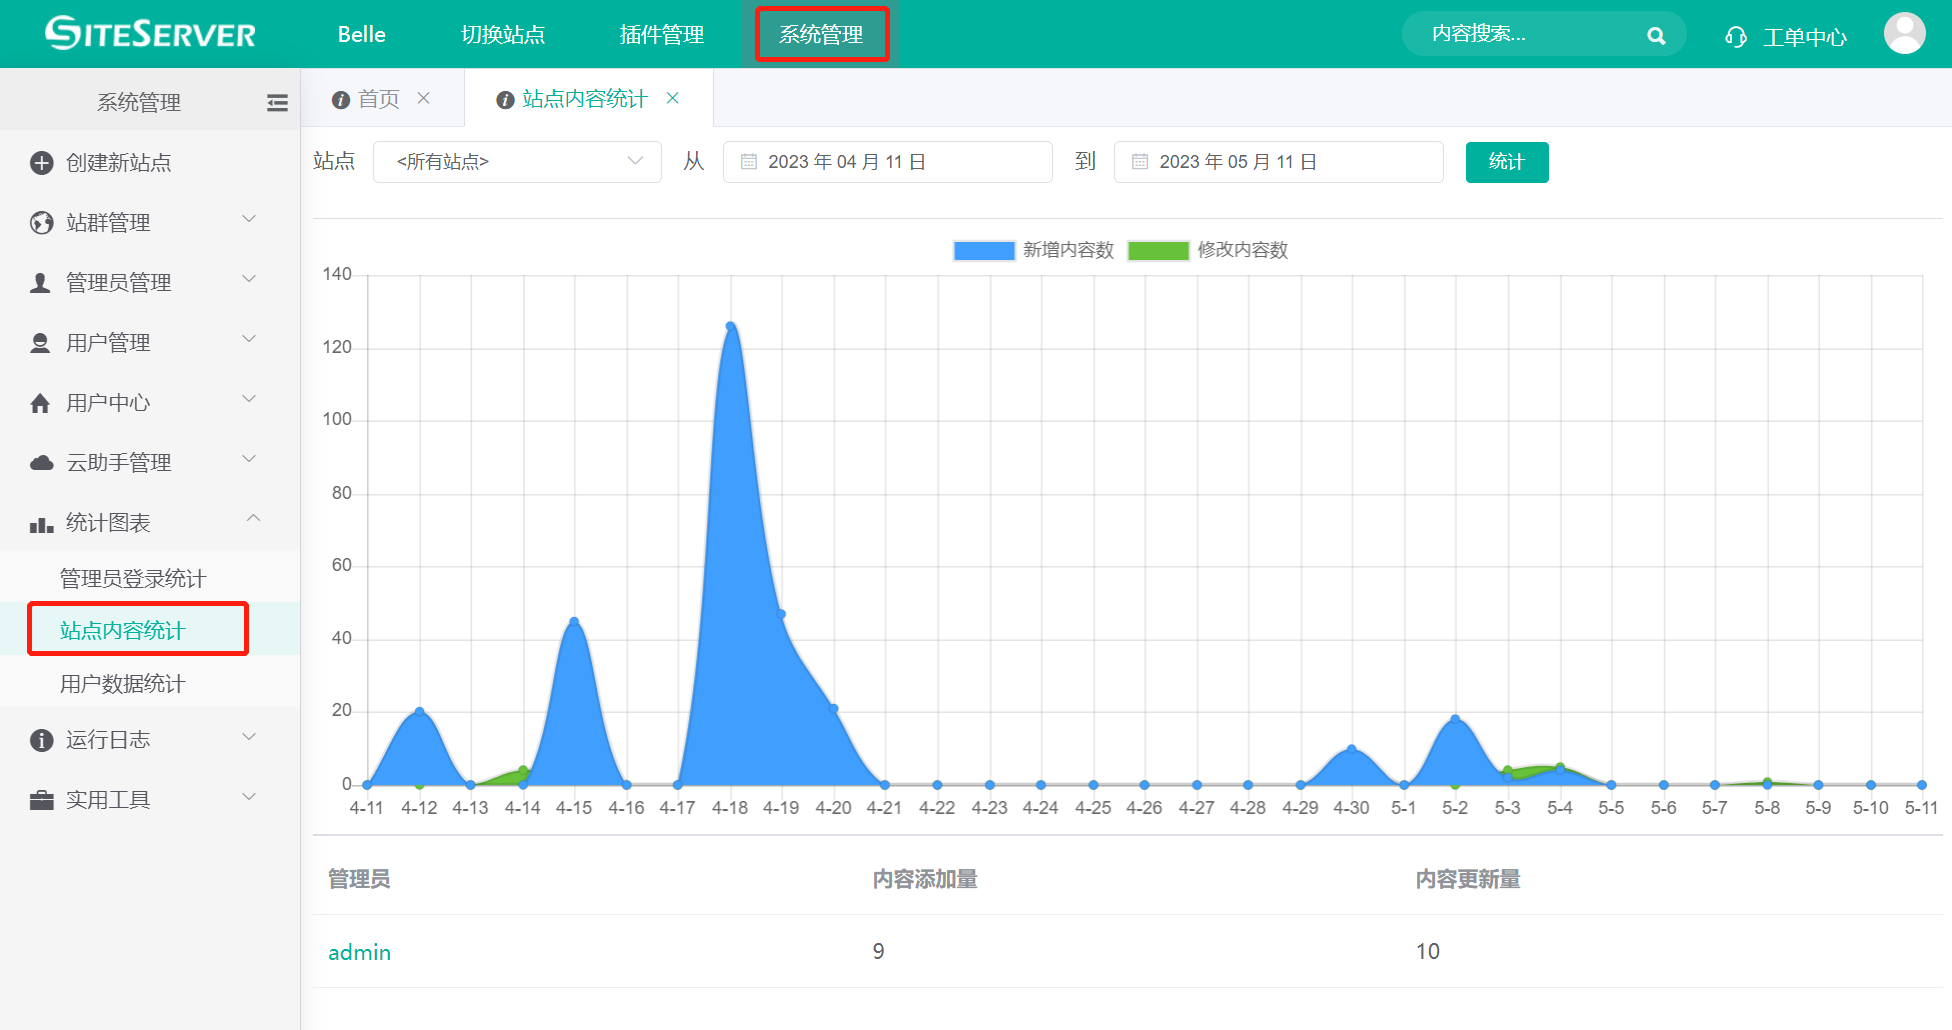Image resolution: width=1952 pixels, height=1030 pixels.
Task: Select 用户数据统计 in the sidebar
Action: pyautogui.click(x=122, y=684)
